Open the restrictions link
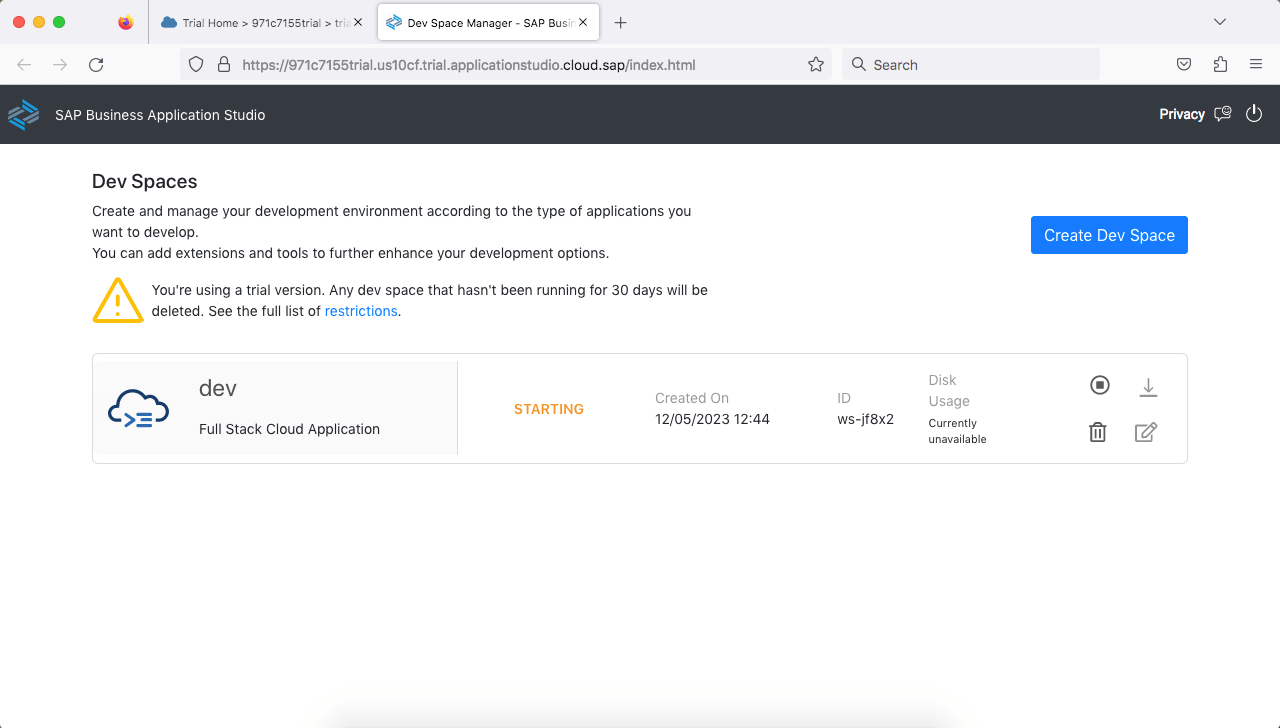The image size is (1280, 728). (x=361, y=311)
